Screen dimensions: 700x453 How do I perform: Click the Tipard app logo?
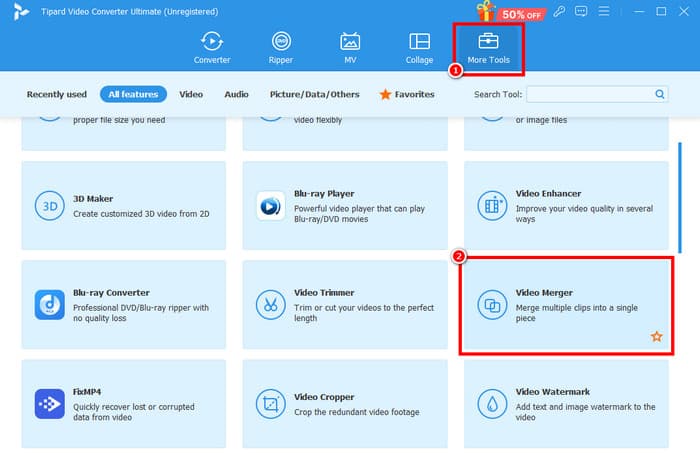[21, 12]
